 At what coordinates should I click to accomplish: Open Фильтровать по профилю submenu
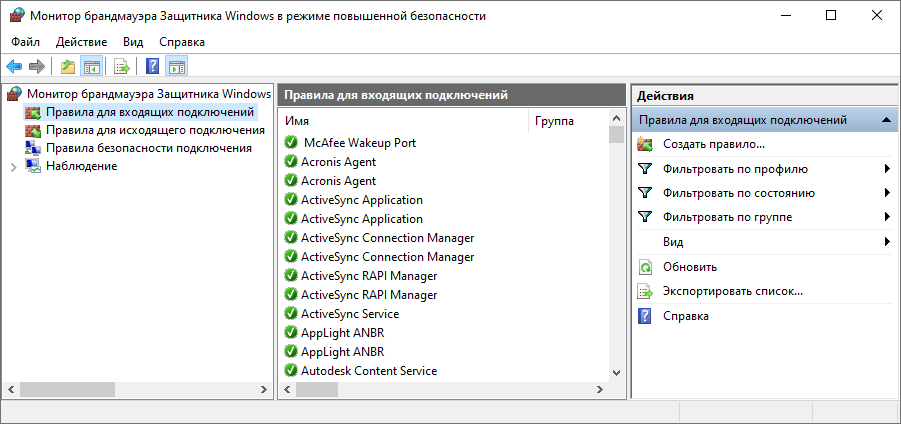click(x=887, y=169)
